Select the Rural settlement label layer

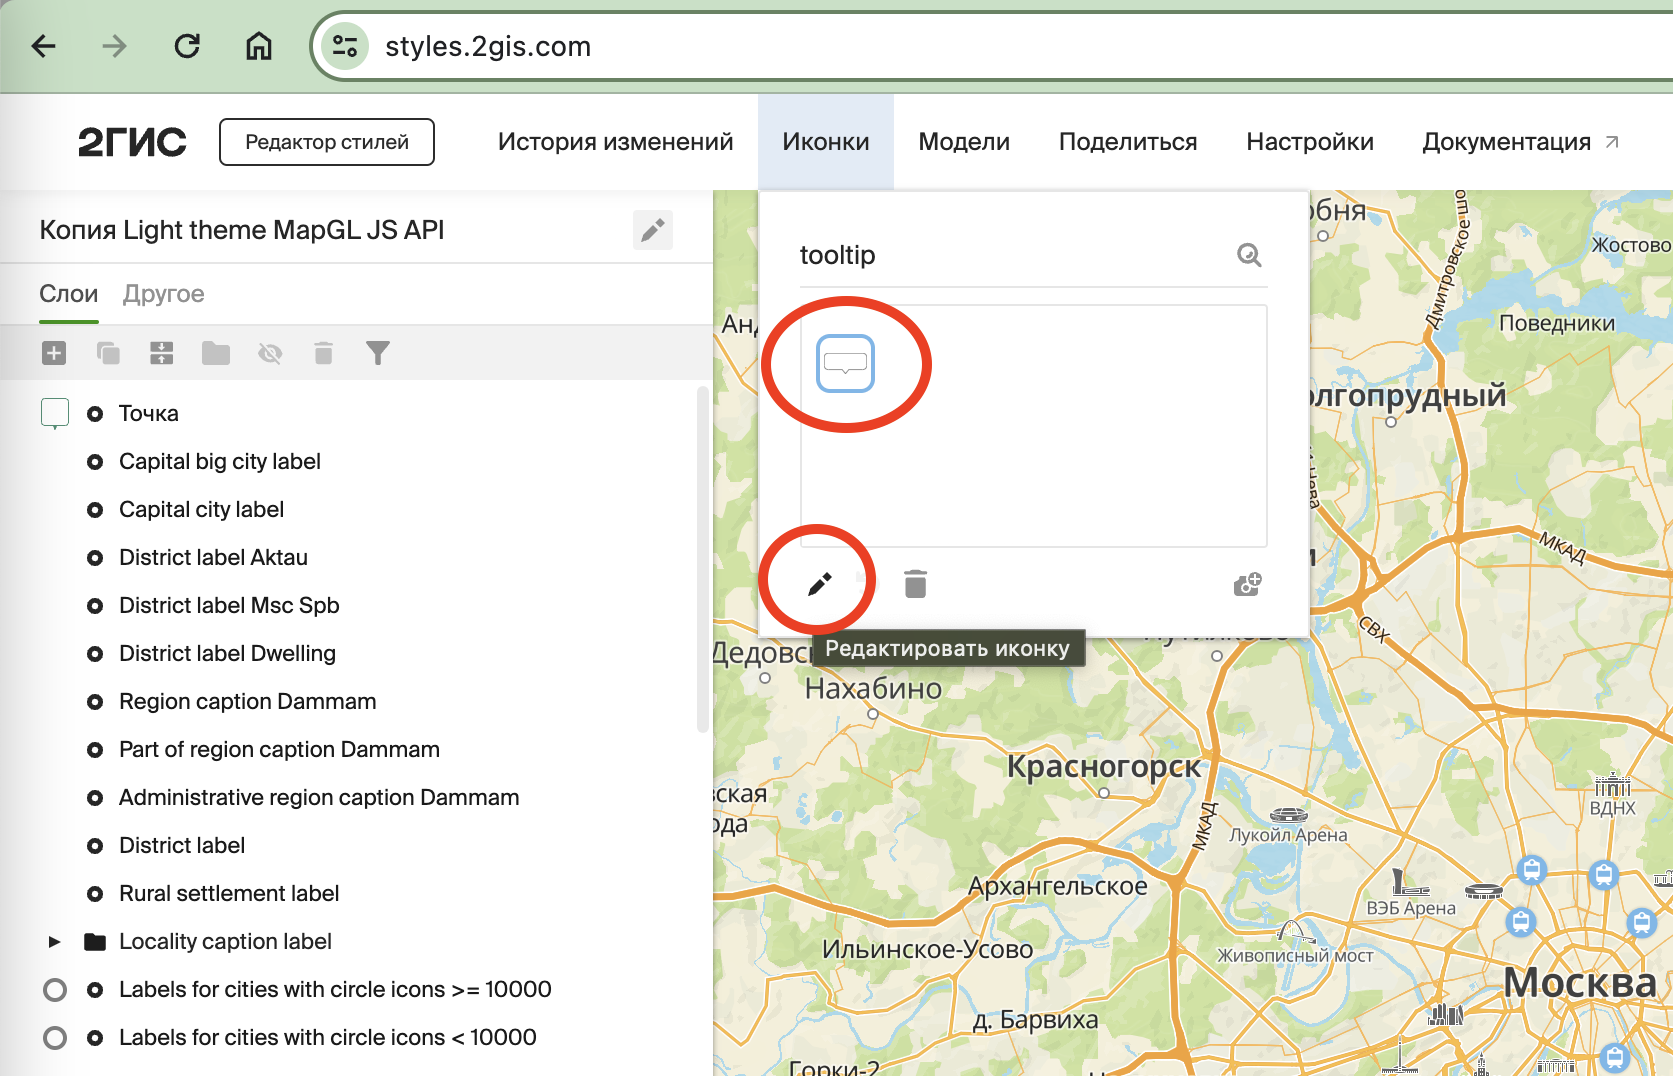click(x=229, y=894)
